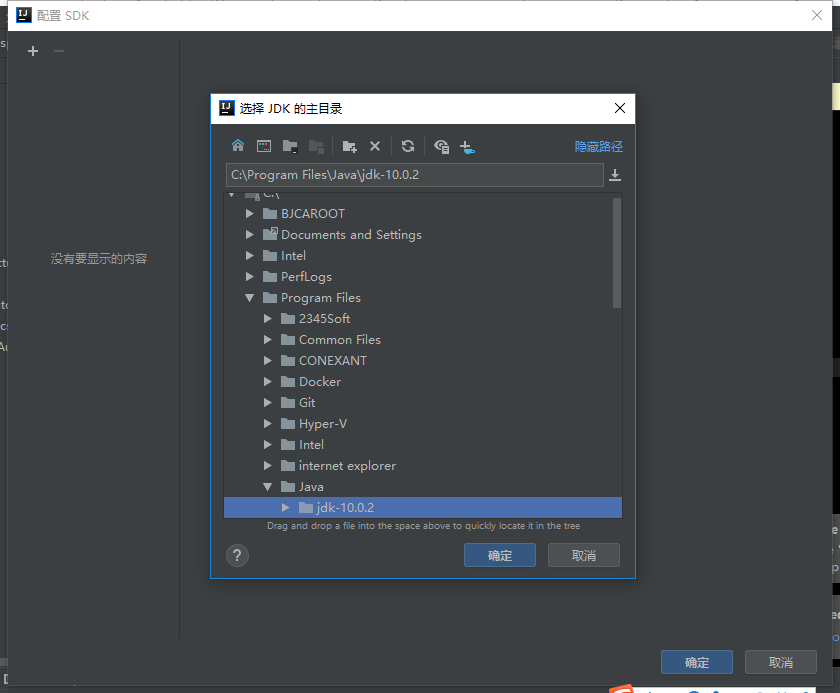Screen dimensions: 840x693
Task: Expand the PerfLogs folder
Action: point(250,277)
